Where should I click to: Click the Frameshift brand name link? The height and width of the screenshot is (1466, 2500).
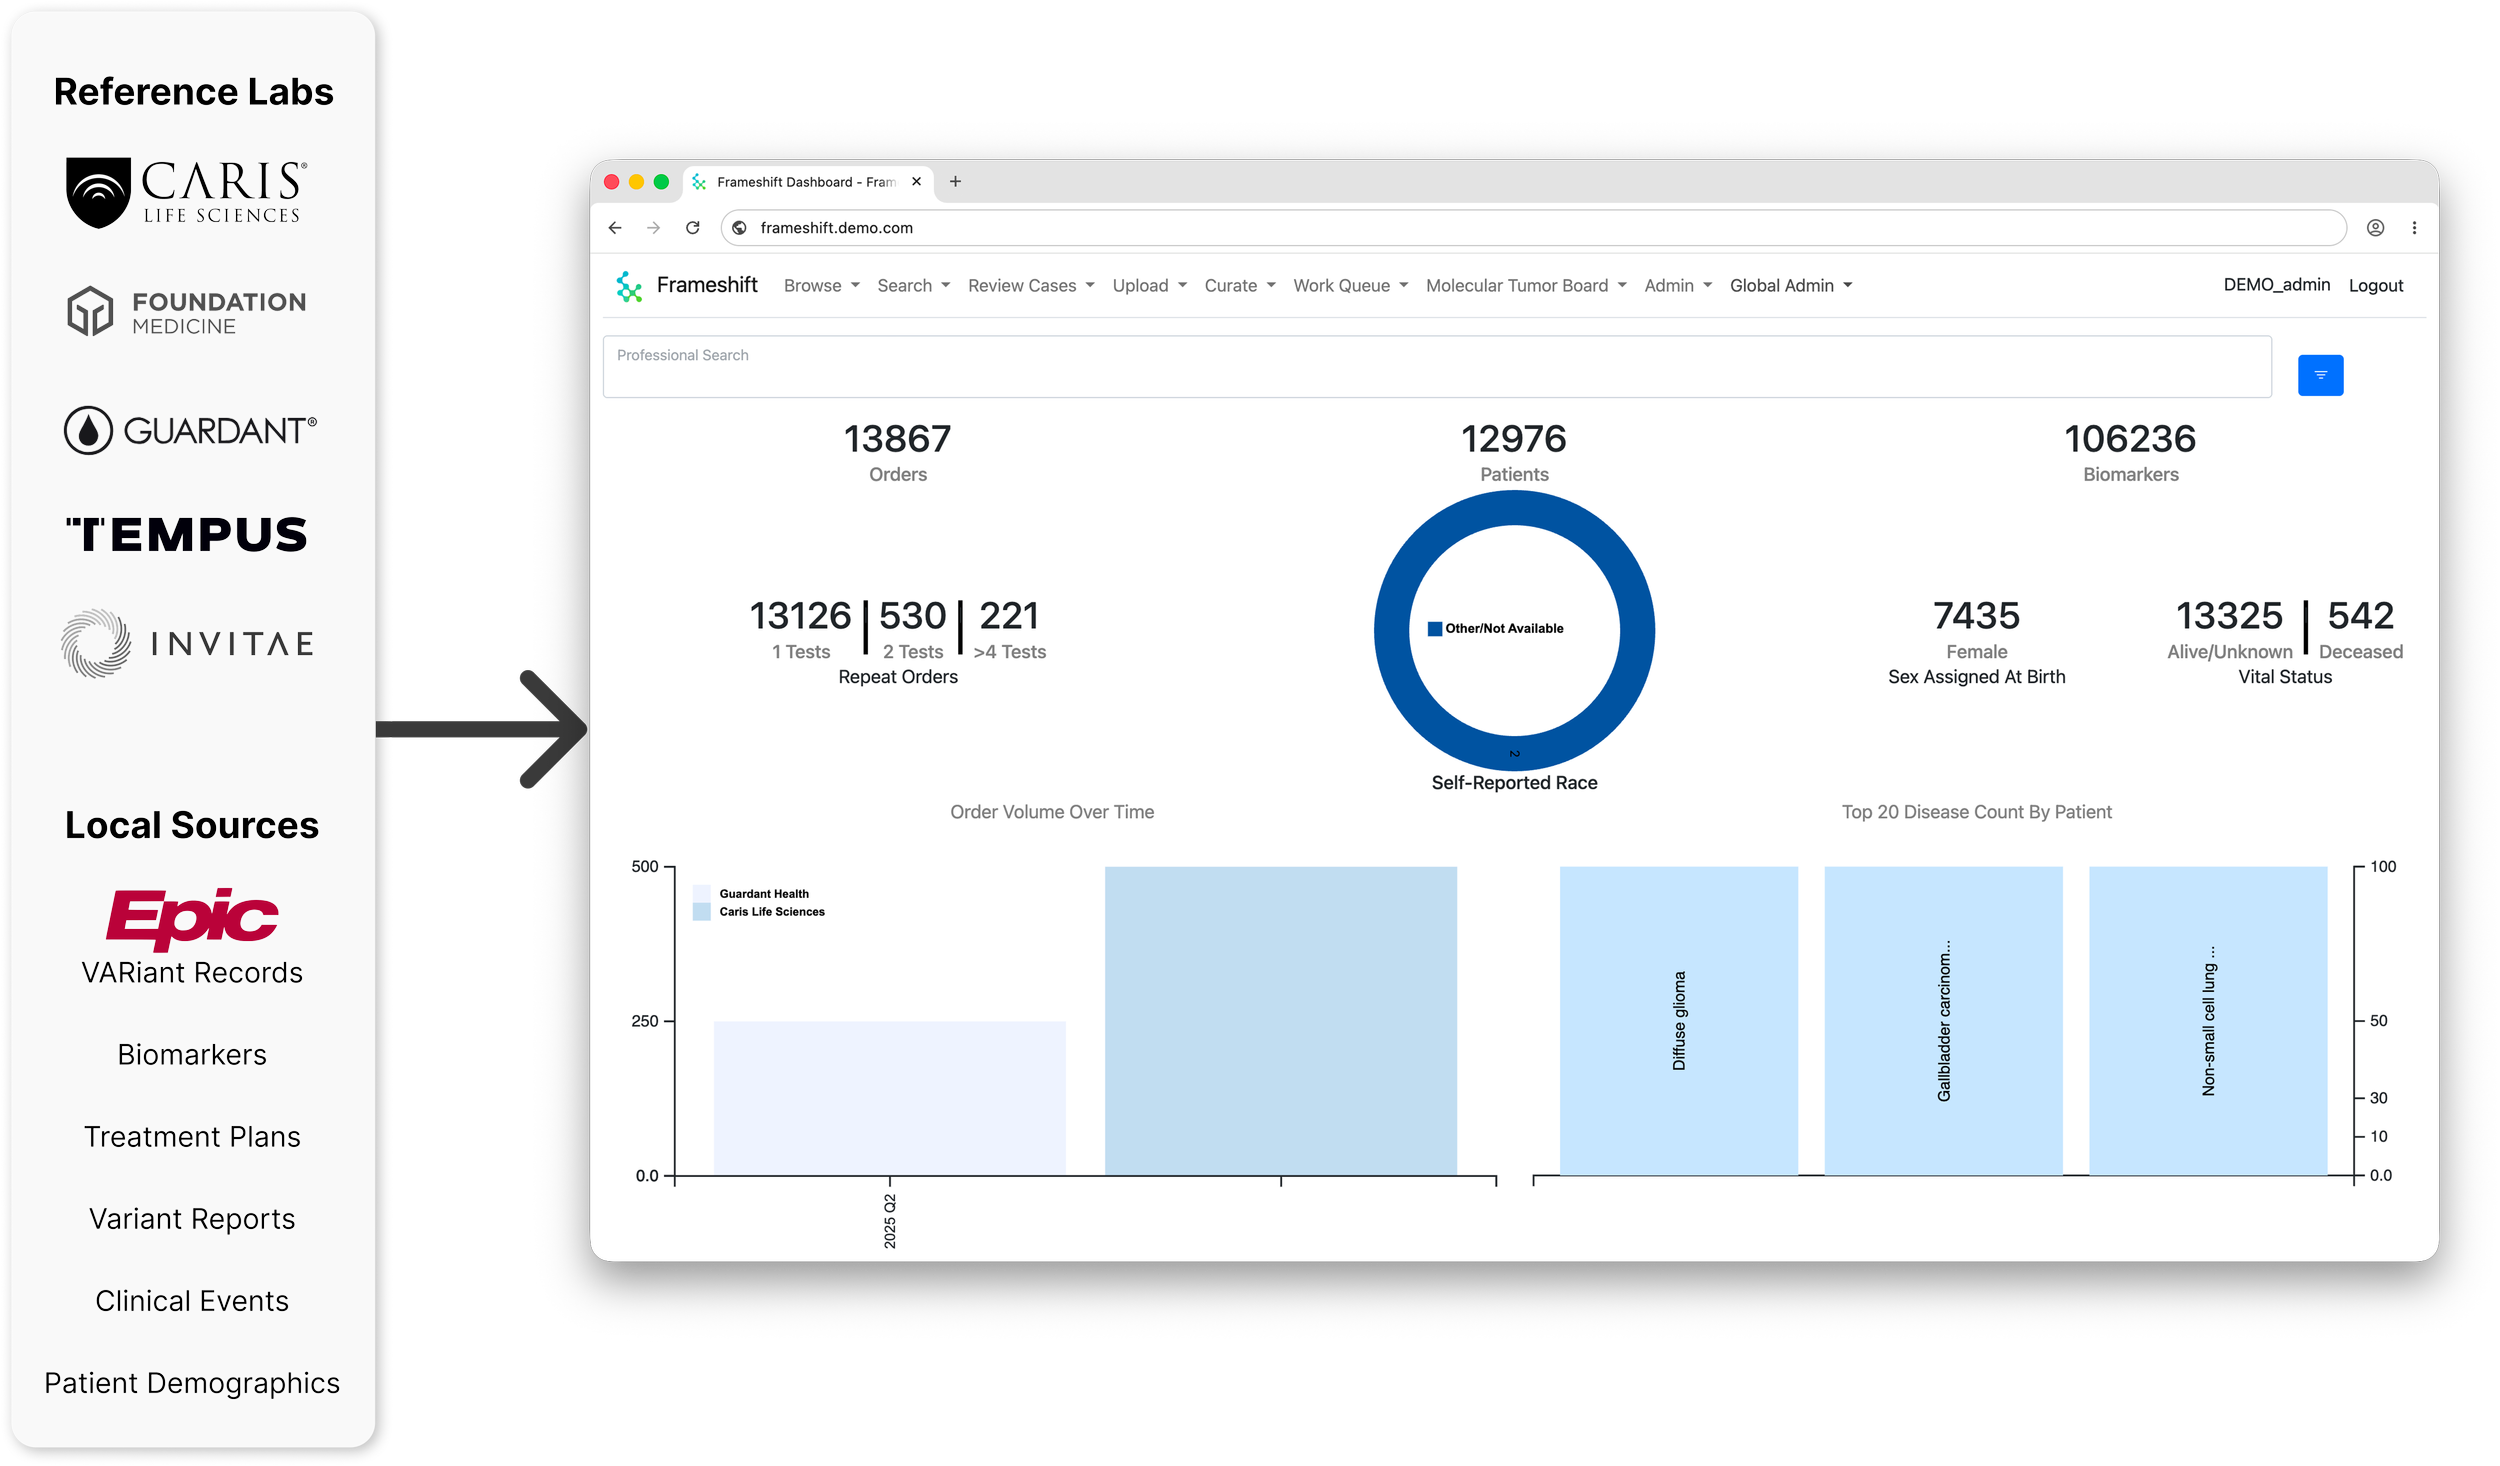coord(707,285)
